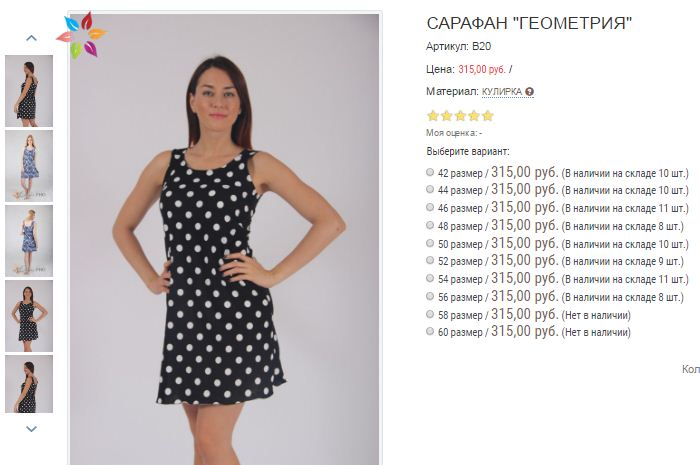Rate the product with the fifth star
The image size is (700, 465).
(488, 116)
